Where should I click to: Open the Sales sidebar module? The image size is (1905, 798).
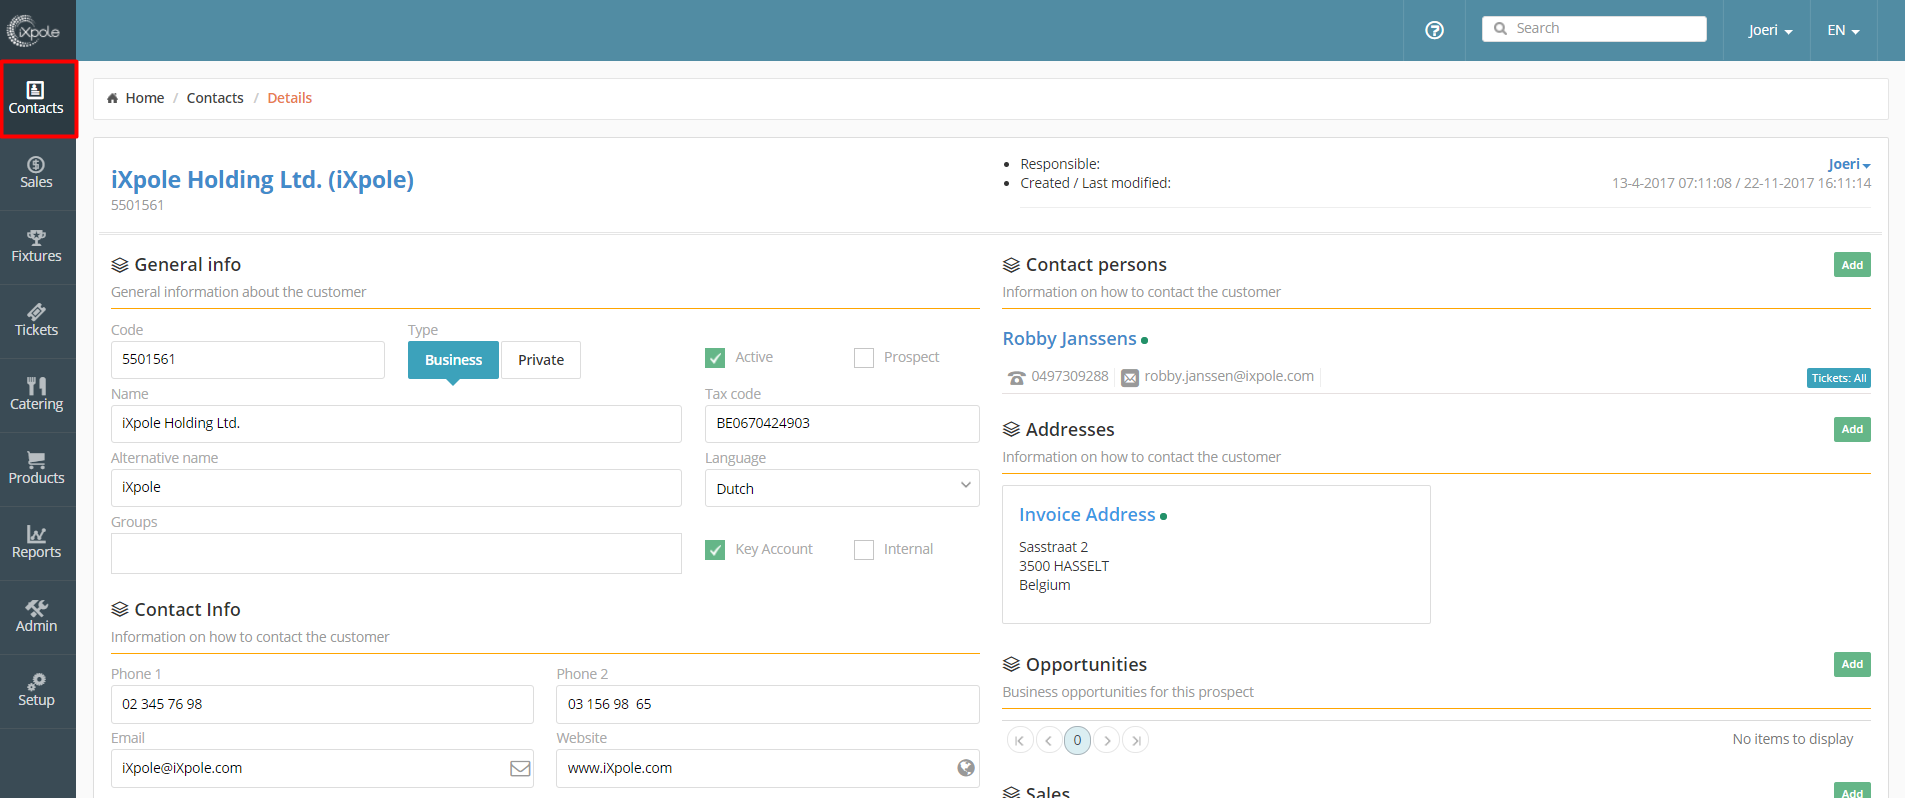pyautogui.click(x=37, y=173)
